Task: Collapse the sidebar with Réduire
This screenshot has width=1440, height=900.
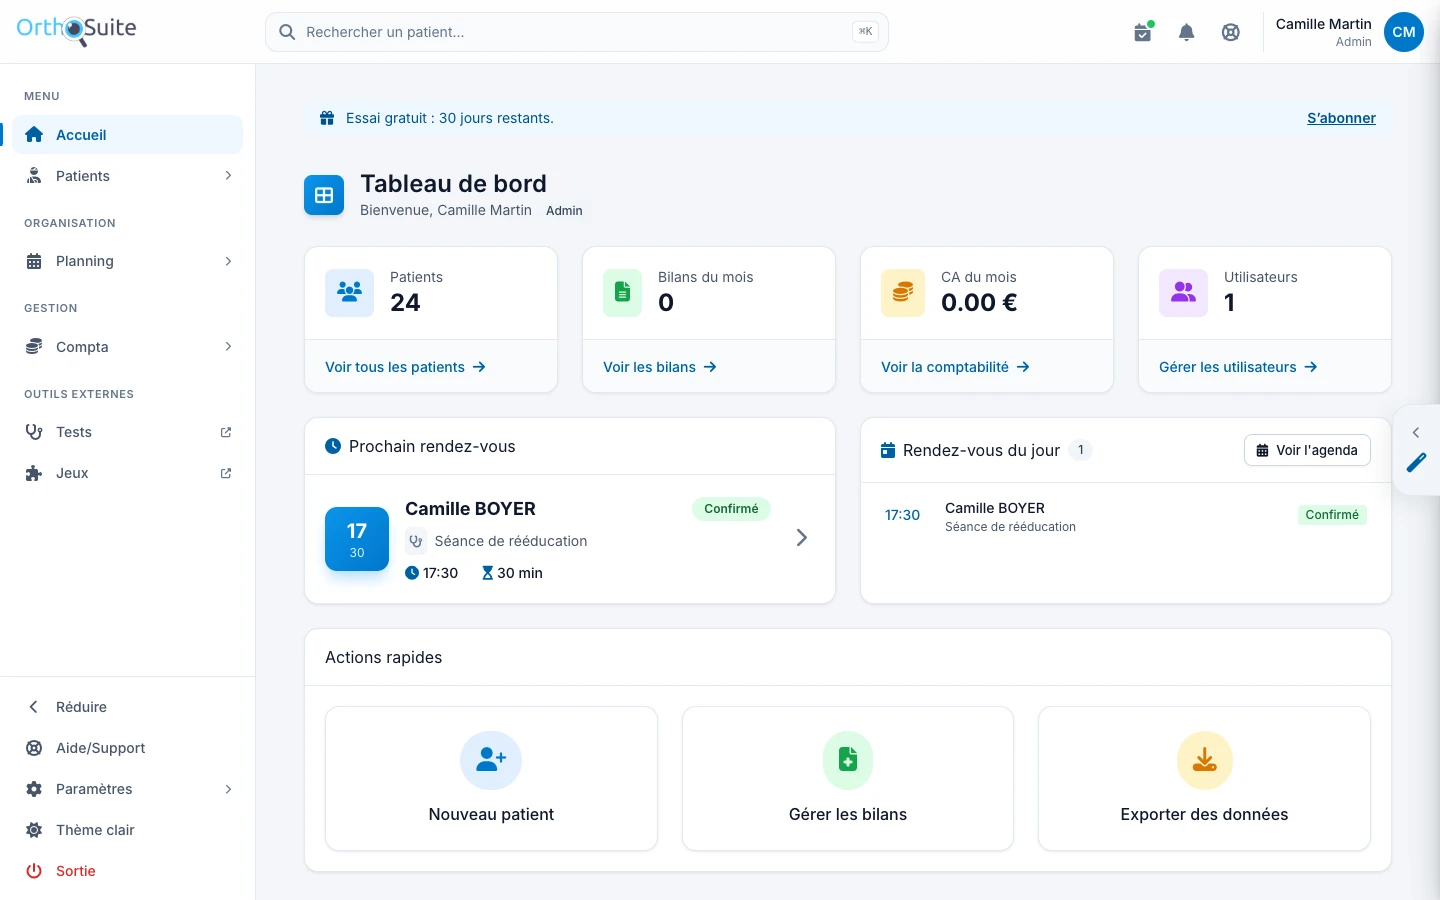Action: click(x=127, y=707)
